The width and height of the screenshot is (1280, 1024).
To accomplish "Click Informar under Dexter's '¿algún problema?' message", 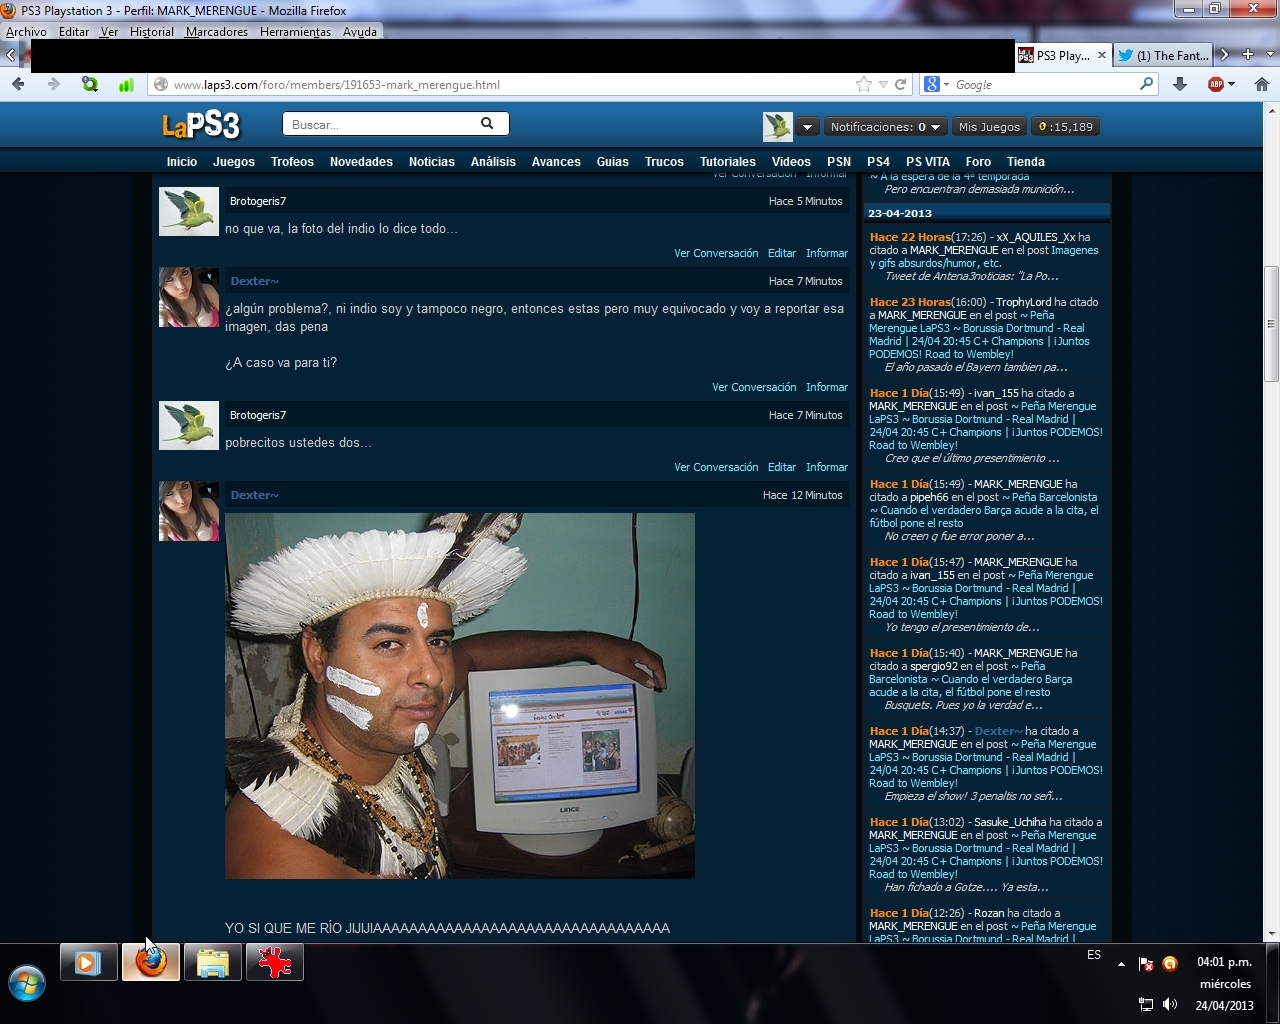I will point(827,387).
